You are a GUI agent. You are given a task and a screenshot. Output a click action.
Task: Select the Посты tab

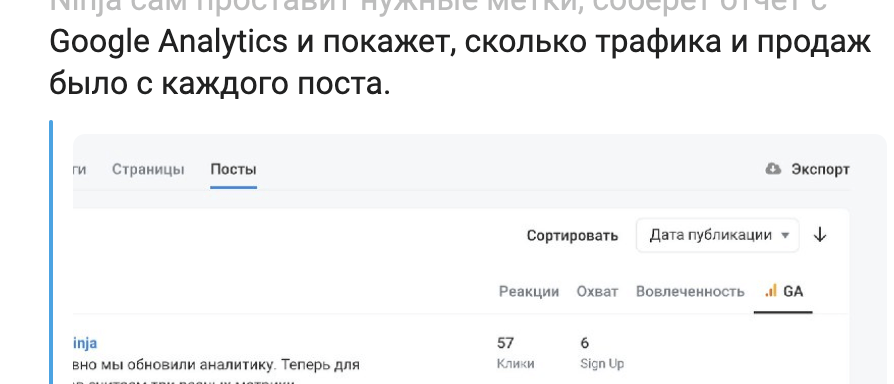tap(233, 169)
